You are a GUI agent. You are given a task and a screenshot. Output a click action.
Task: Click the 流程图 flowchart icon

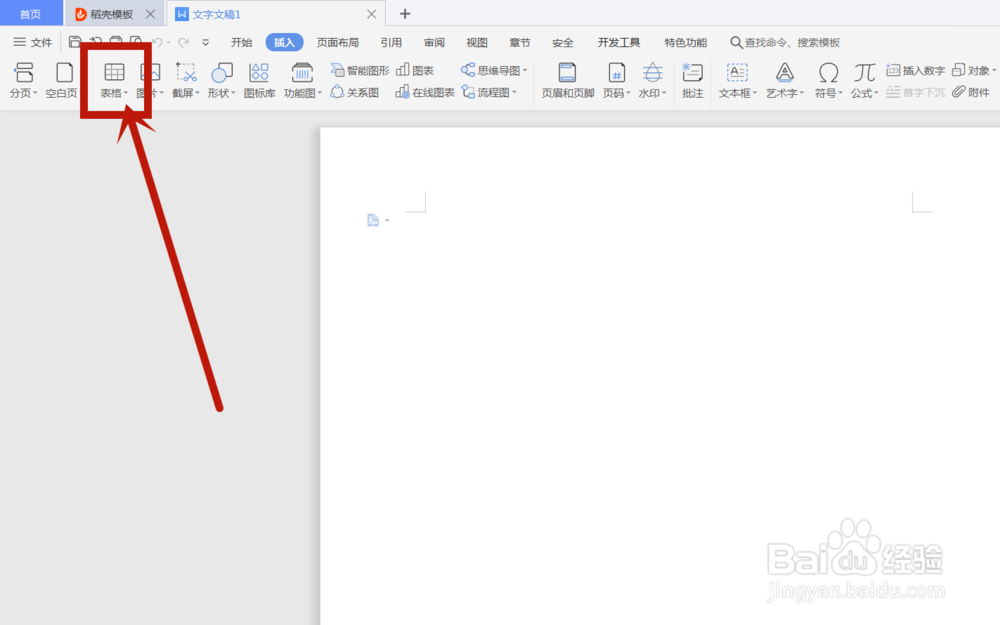[468, 92]
